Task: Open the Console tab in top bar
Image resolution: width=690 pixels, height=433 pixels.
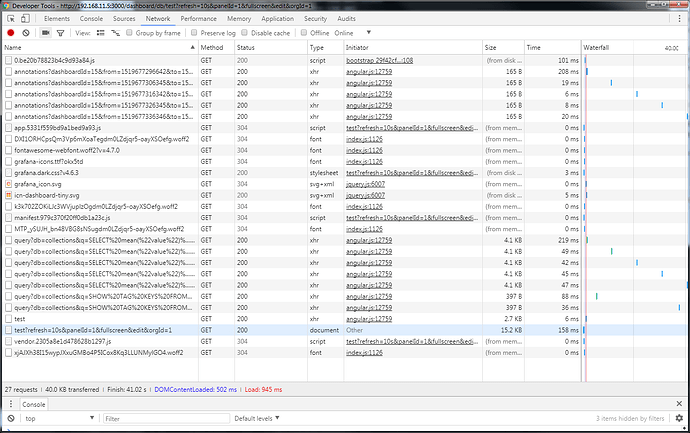Action: pos(91,18)
